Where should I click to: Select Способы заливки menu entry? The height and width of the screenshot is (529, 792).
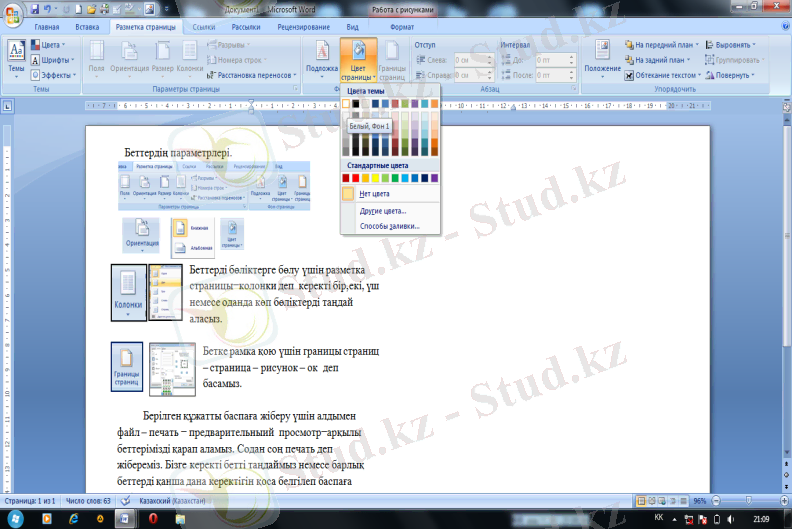[x=389, y=226]
